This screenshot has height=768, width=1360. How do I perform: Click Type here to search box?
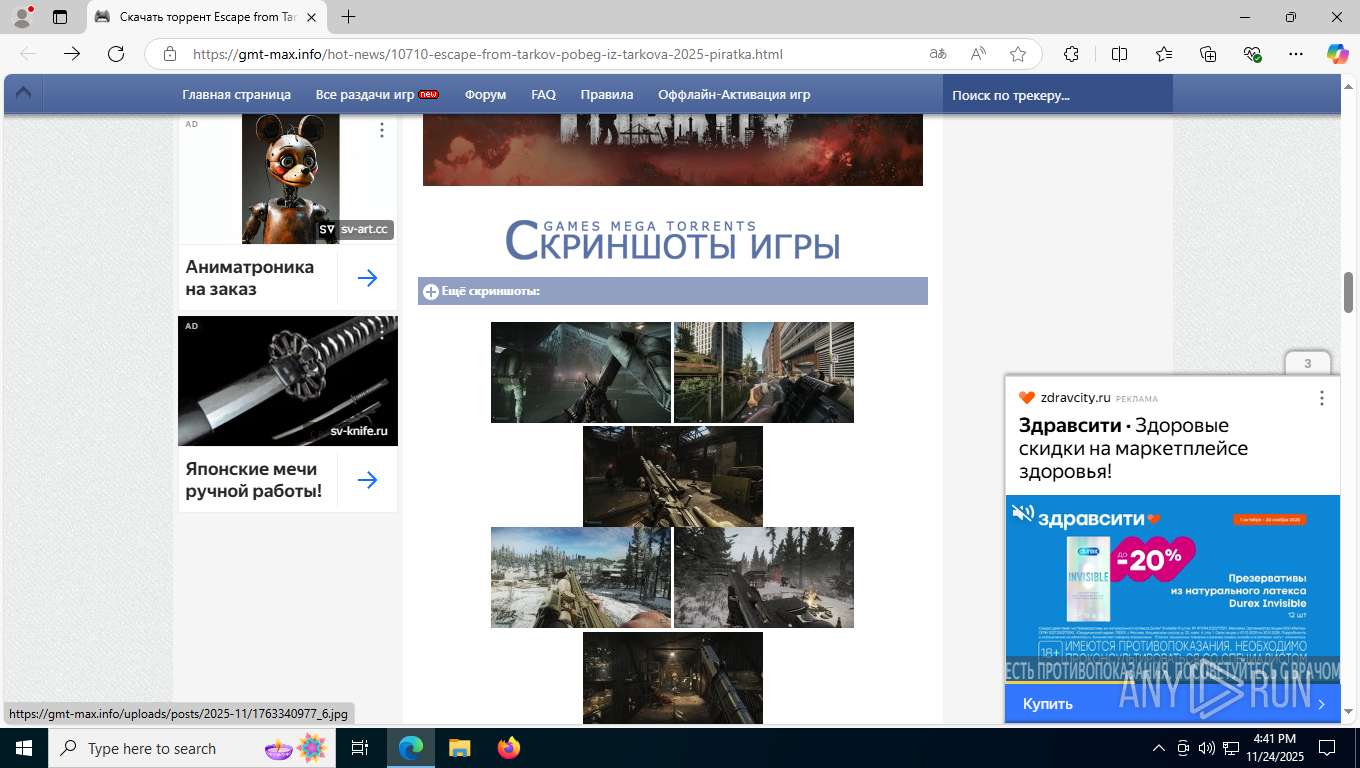pyautogui.click(x=192, y=748)
